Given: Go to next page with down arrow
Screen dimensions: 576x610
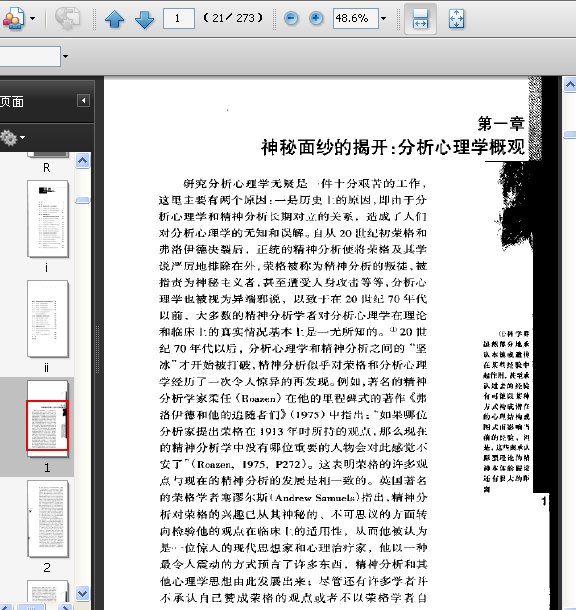Looking at the screenshot, I should tap(144, 19).
